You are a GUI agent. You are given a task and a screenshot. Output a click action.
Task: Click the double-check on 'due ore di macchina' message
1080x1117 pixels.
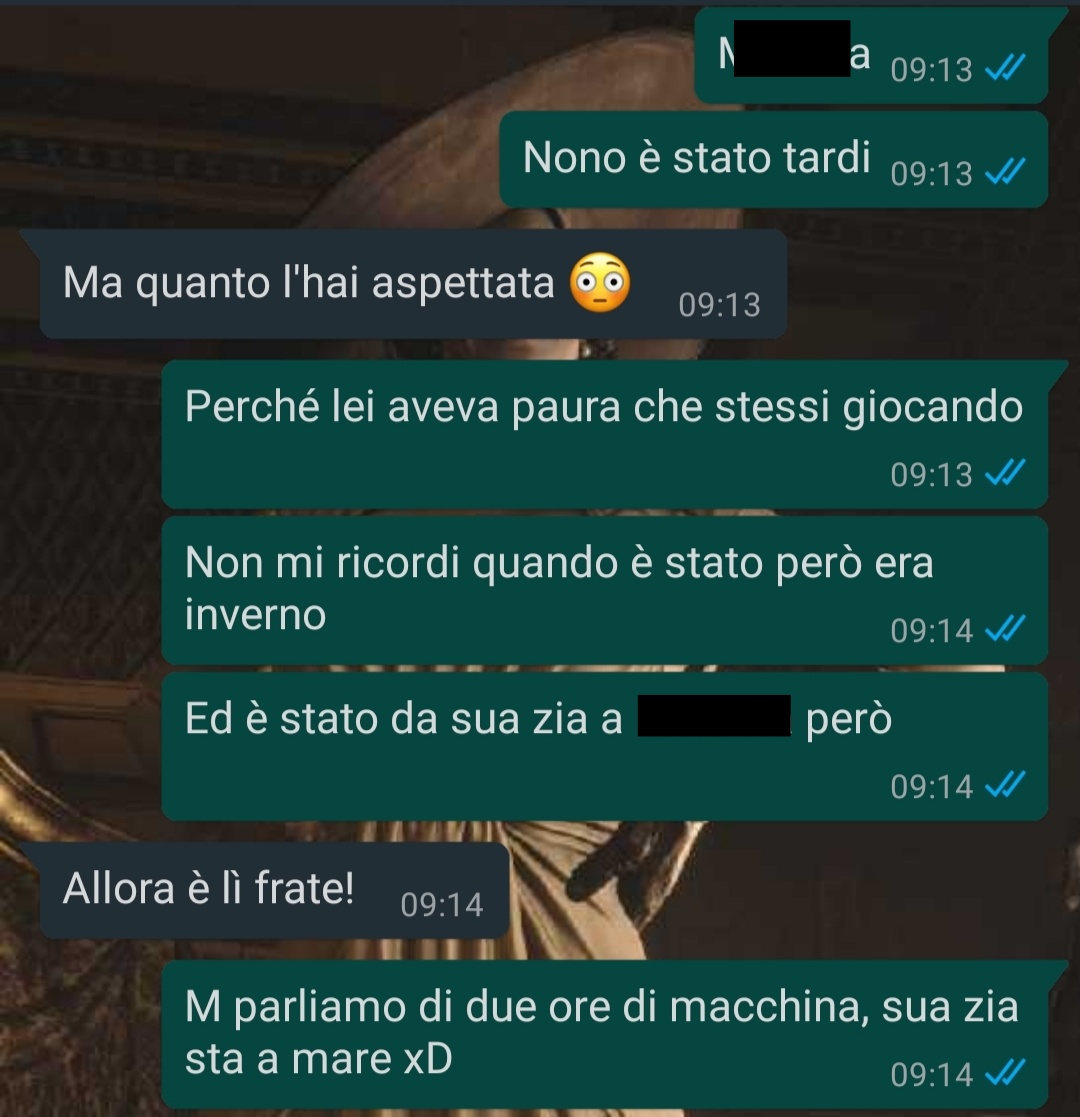click(1005, 1073)
